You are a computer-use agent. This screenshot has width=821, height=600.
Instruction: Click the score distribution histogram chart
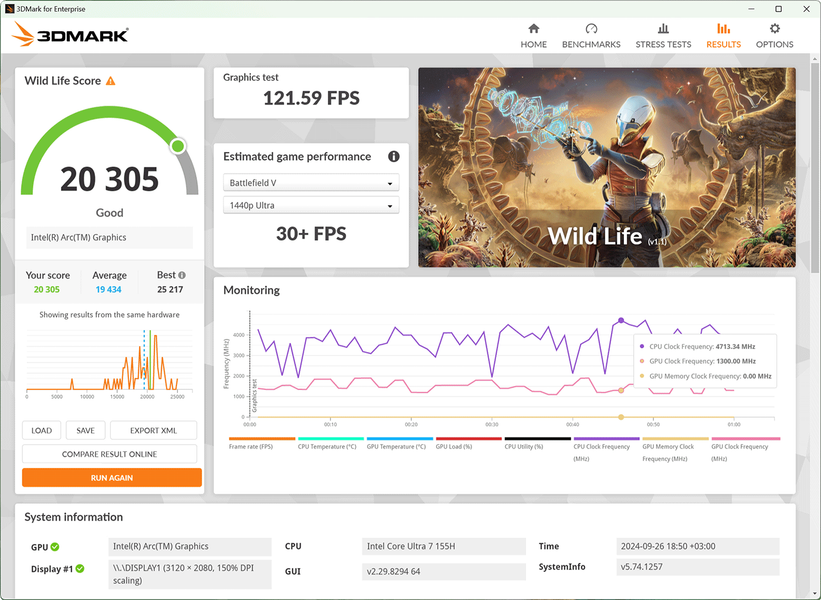point(109,362)
